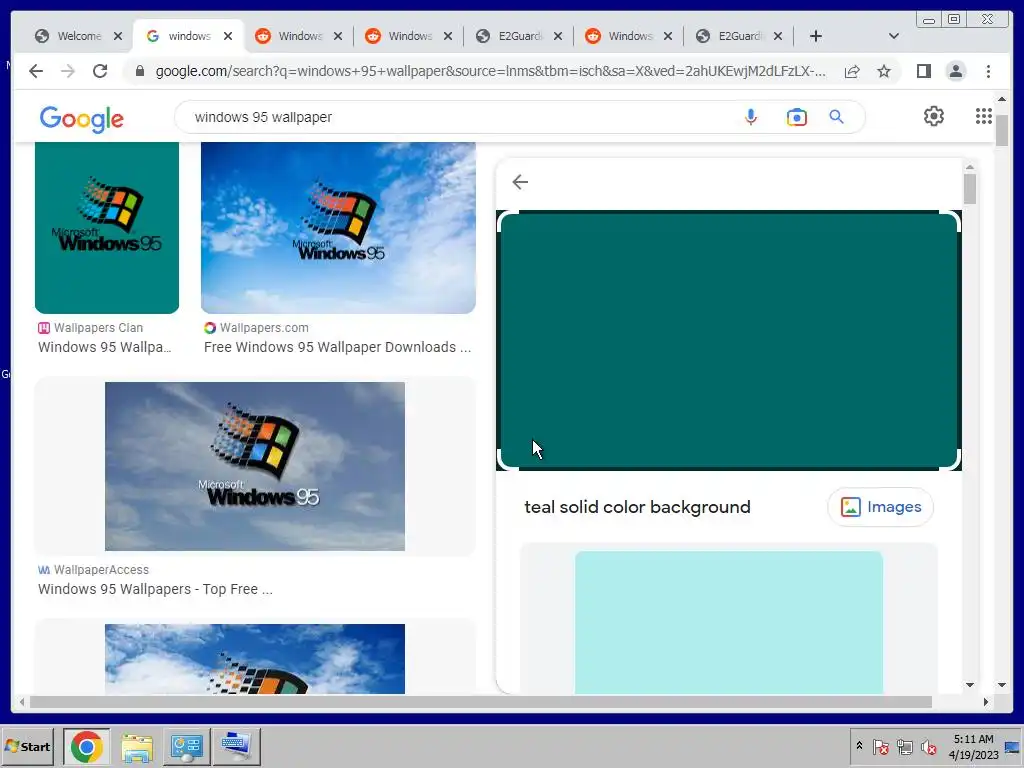This screenshot has width=1024, height=768.
Task: Open Chrome profile avatar
Action: pyautogui.click(x=955, y=71)
